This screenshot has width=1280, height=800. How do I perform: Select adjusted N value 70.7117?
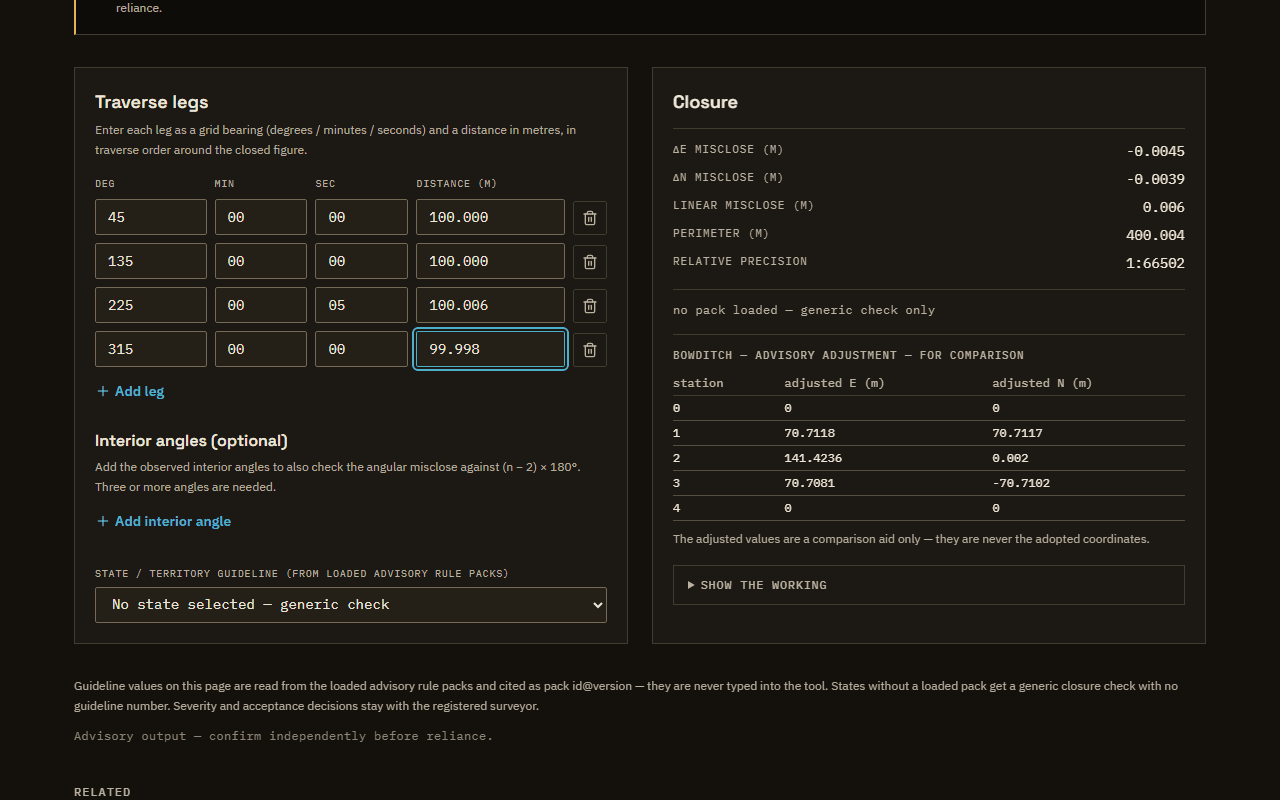pyautogui.click(x=1018, y=433)
